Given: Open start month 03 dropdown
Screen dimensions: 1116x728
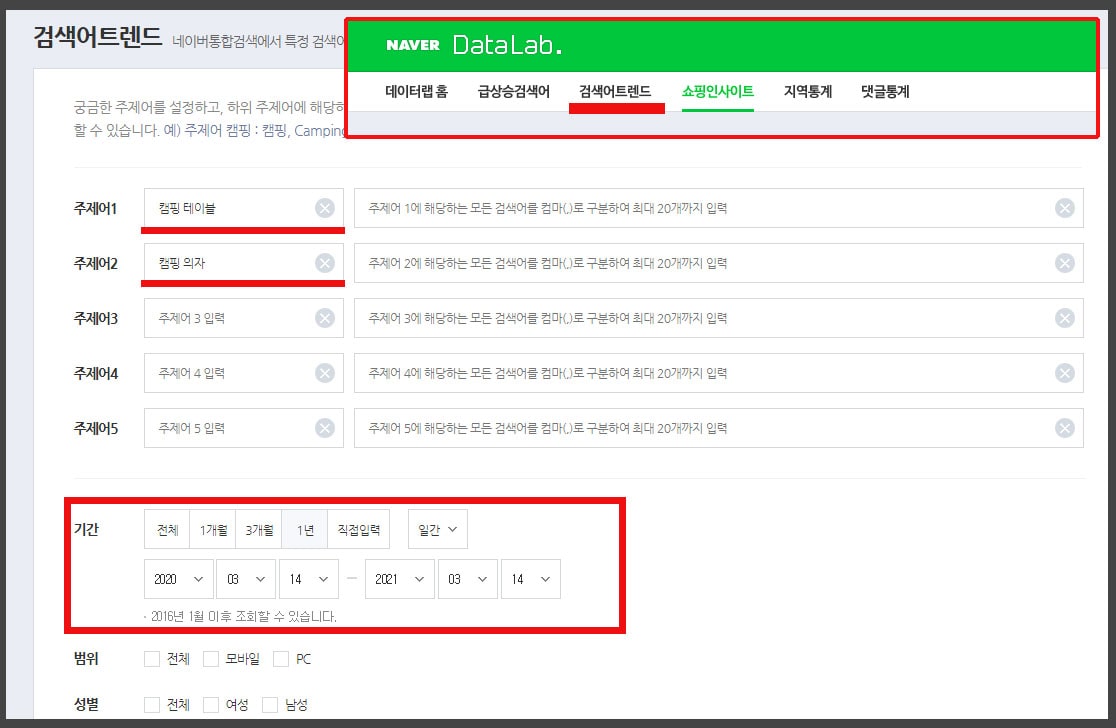Looking at the screenshot, I should [246, 579].
